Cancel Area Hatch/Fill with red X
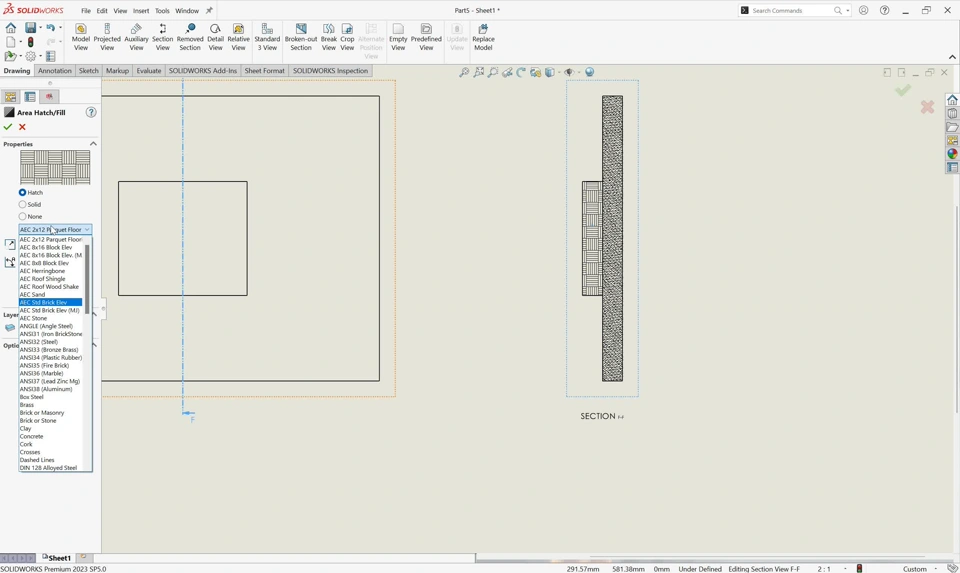The image size is (960, 573). 22,127
